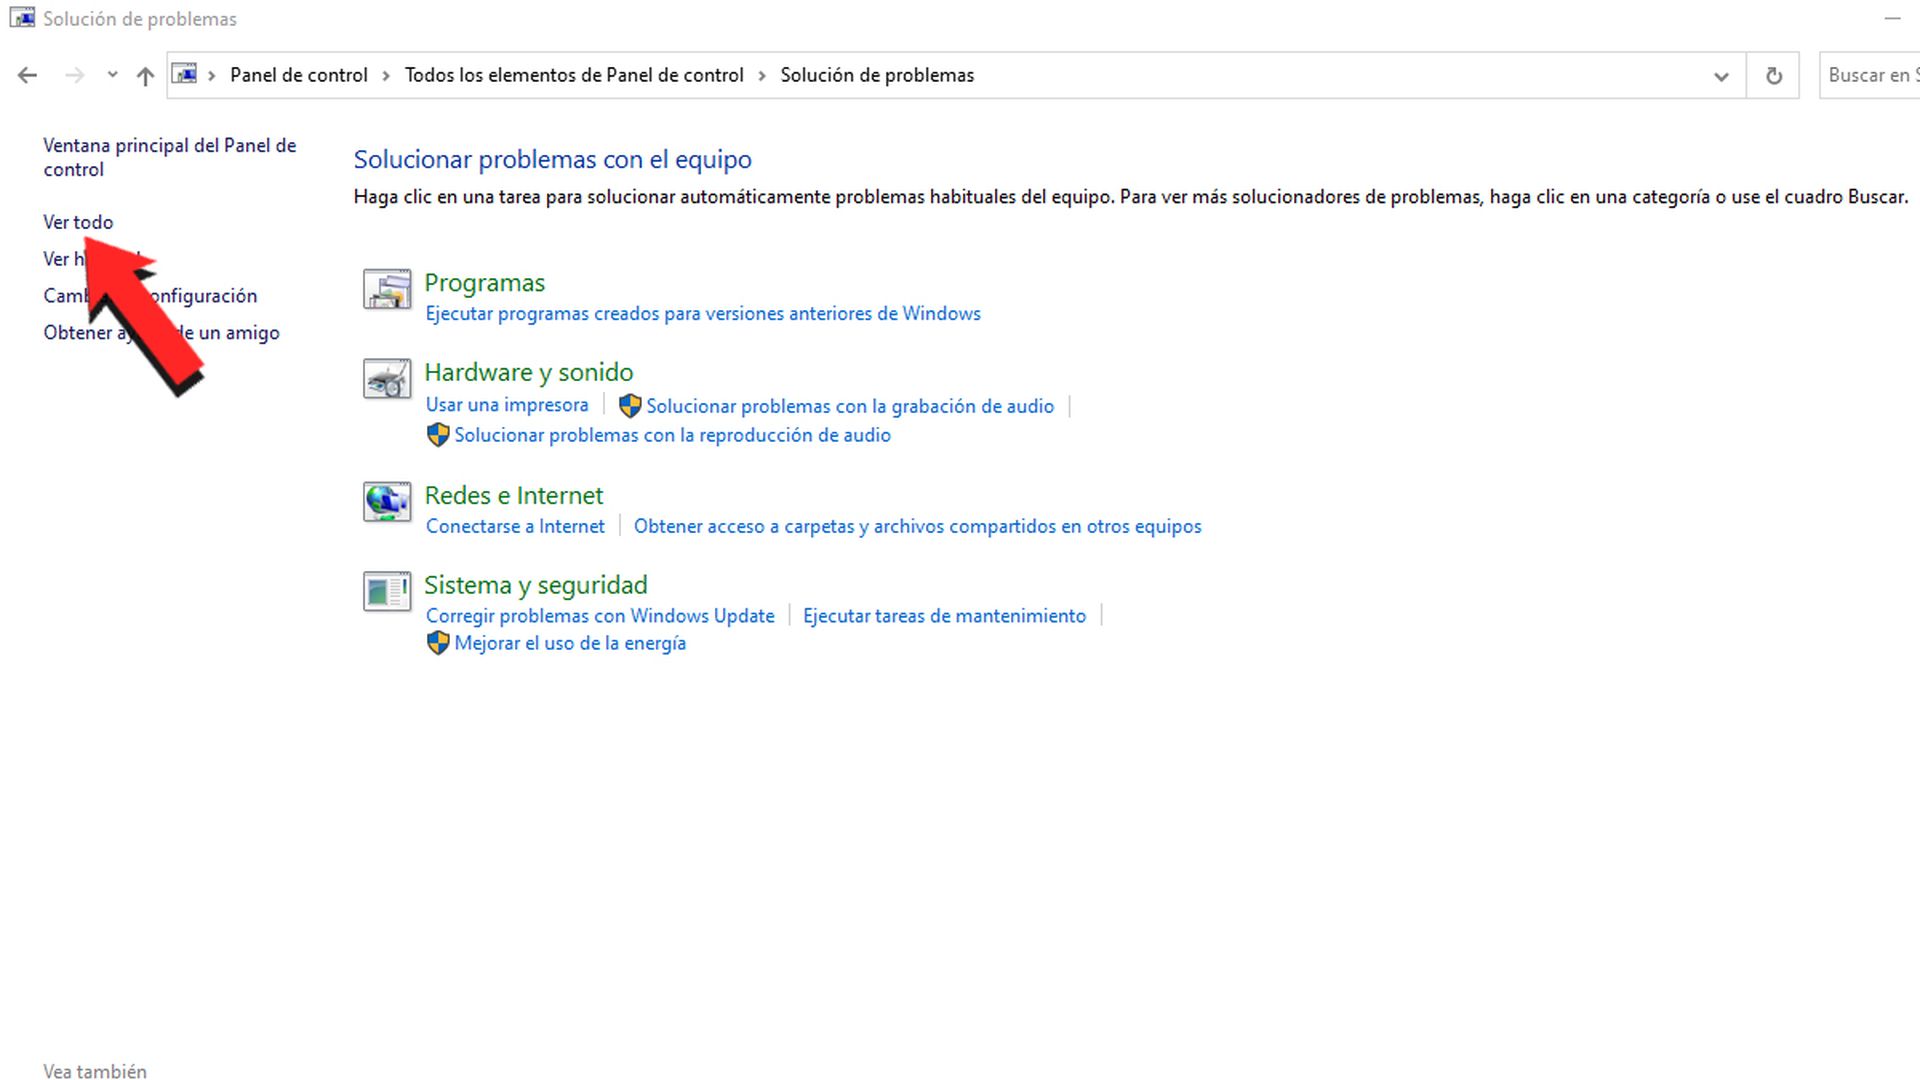Click the Sistema y seguridad category icon
The image size is (1920, 1080).
387,591
